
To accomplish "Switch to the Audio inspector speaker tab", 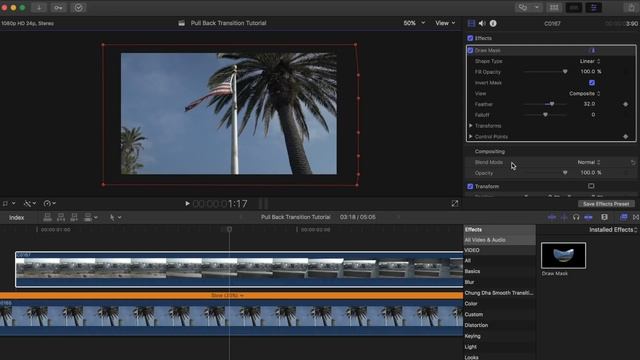I will (x=482, y=23).
